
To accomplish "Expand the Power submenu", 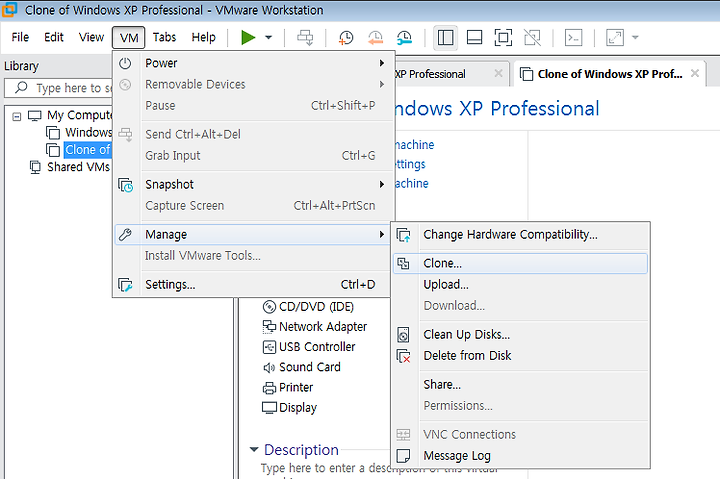I will [253, 63].
